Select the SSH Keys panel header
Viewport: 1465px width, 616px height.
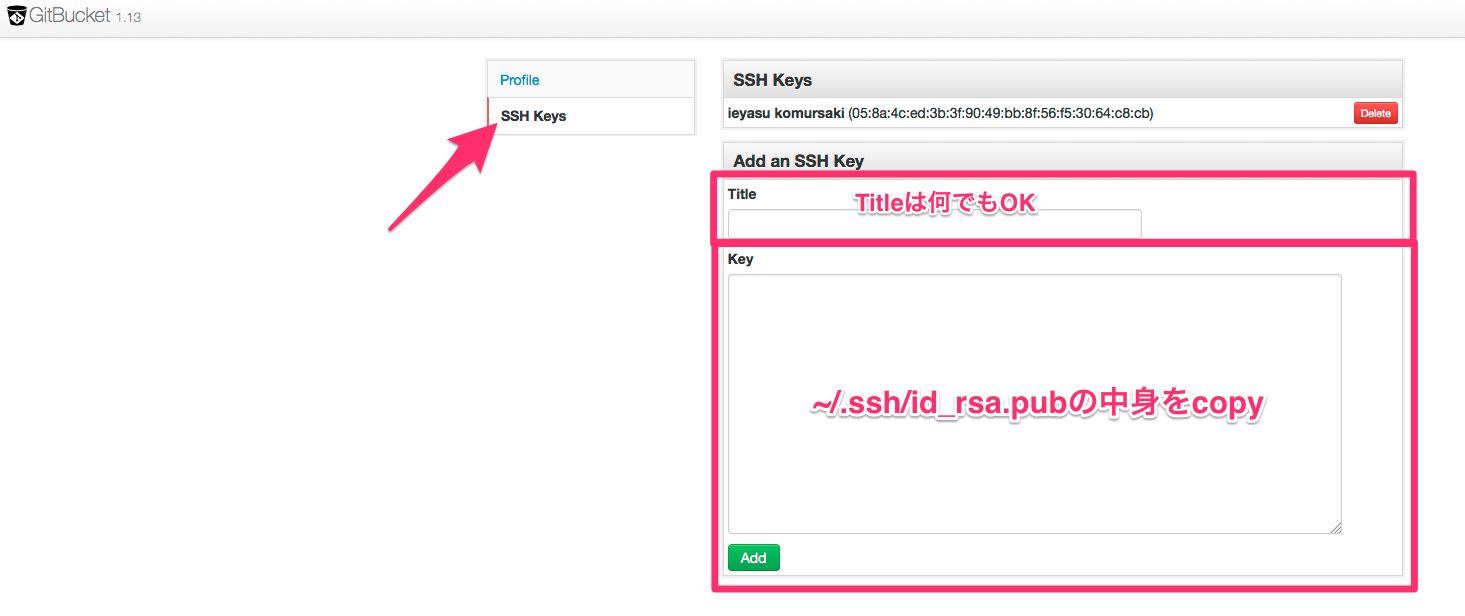[x=772, y=79]
